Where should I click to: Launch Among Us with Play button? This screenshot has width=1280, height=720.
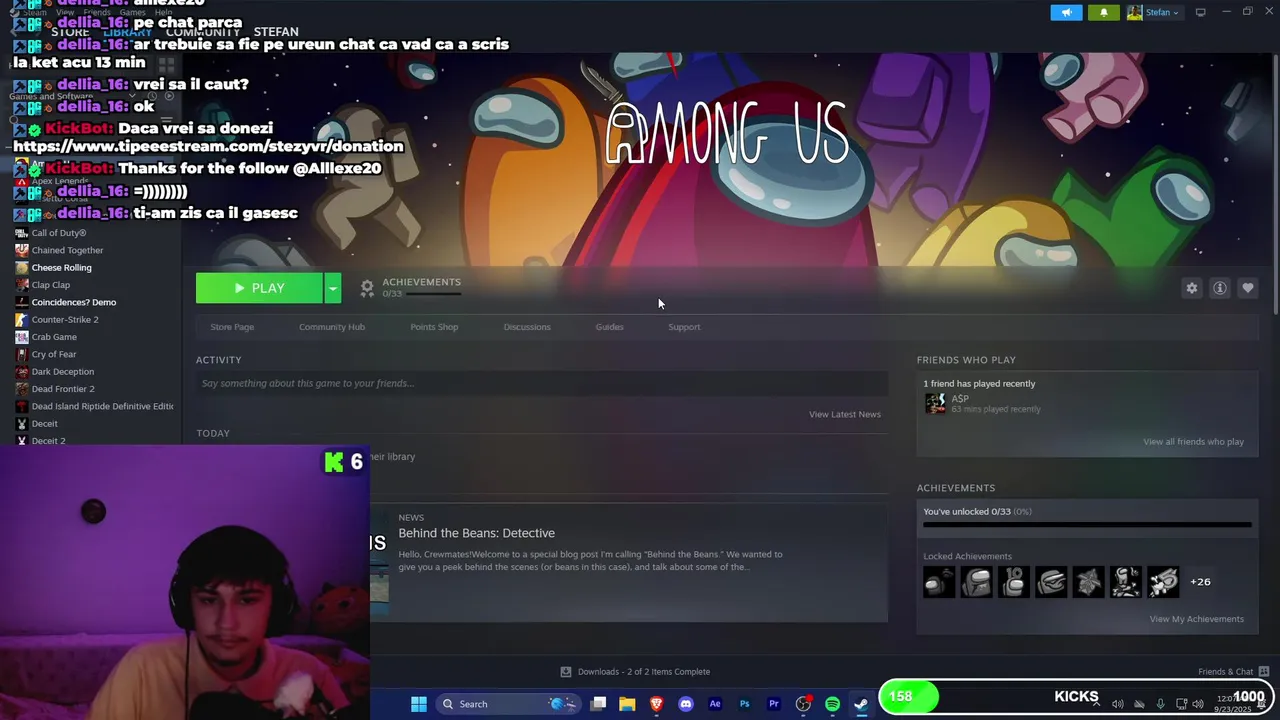(259, 288)
